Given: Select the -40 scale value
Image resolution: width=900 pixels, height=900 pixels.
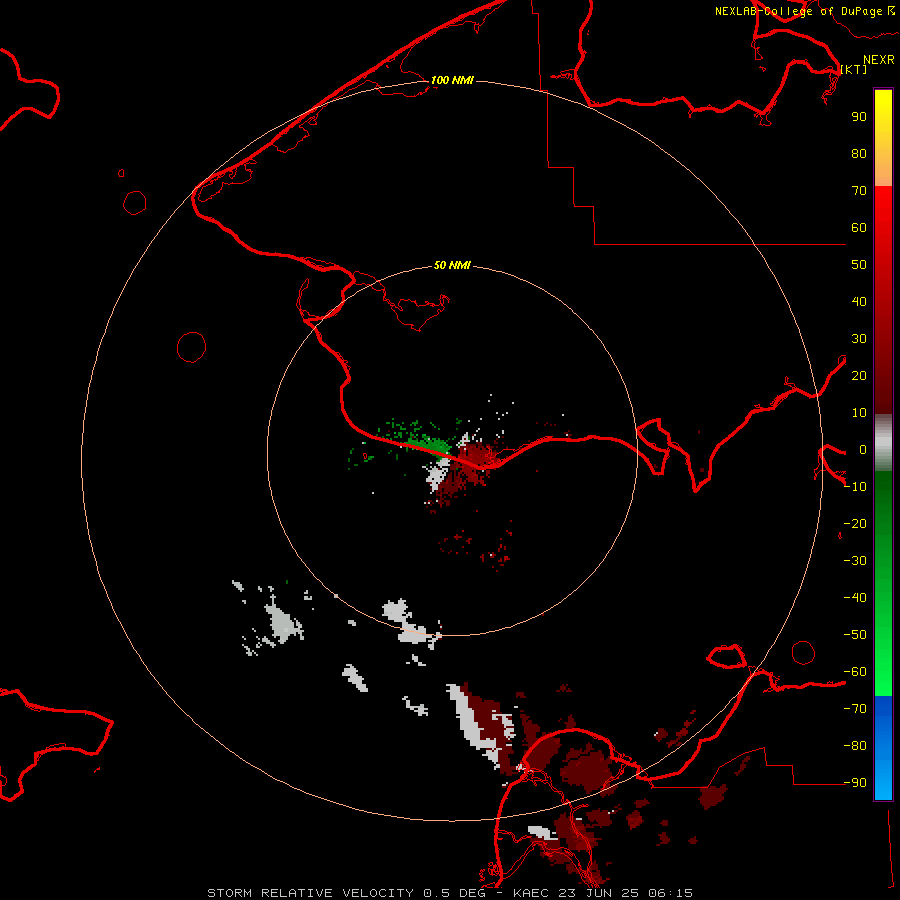Looking at the screenshot, I should [x=855, y=598].
